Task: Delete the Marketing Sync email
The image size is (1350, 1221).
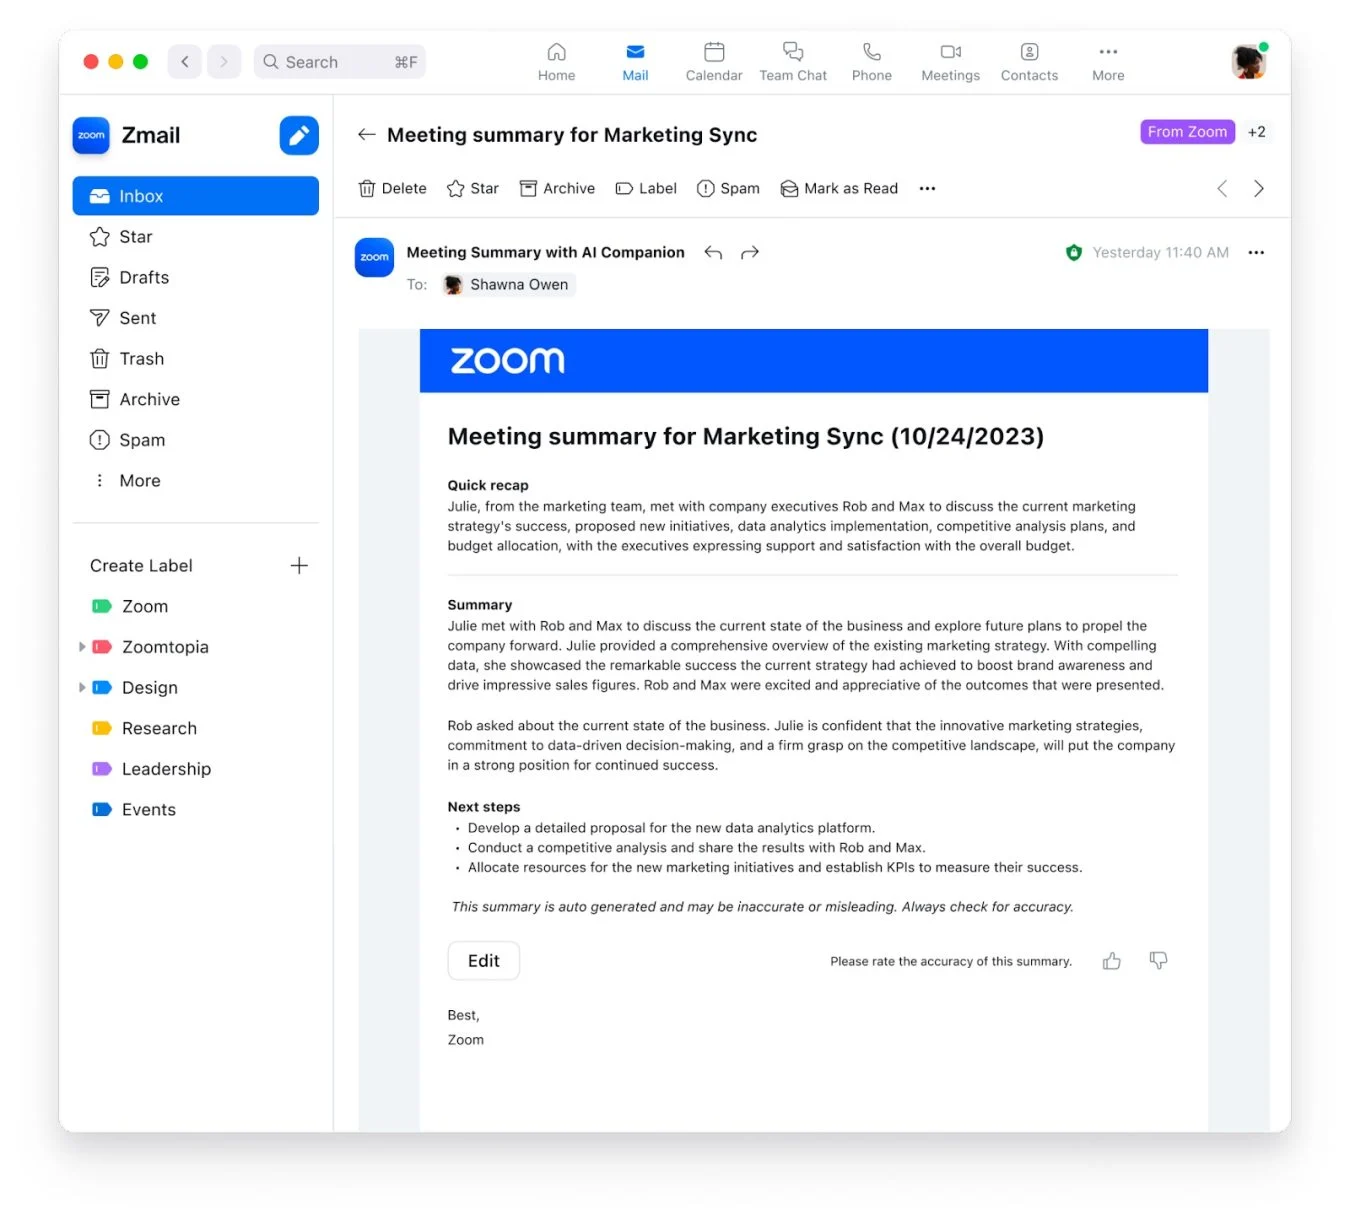Action: (392, 188)
